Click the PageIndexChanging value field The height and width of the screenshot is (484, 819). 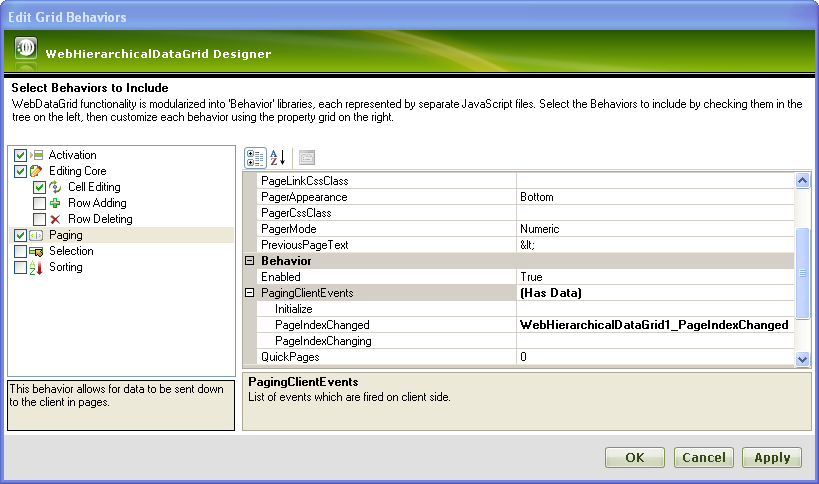click(x=655, y=341)
